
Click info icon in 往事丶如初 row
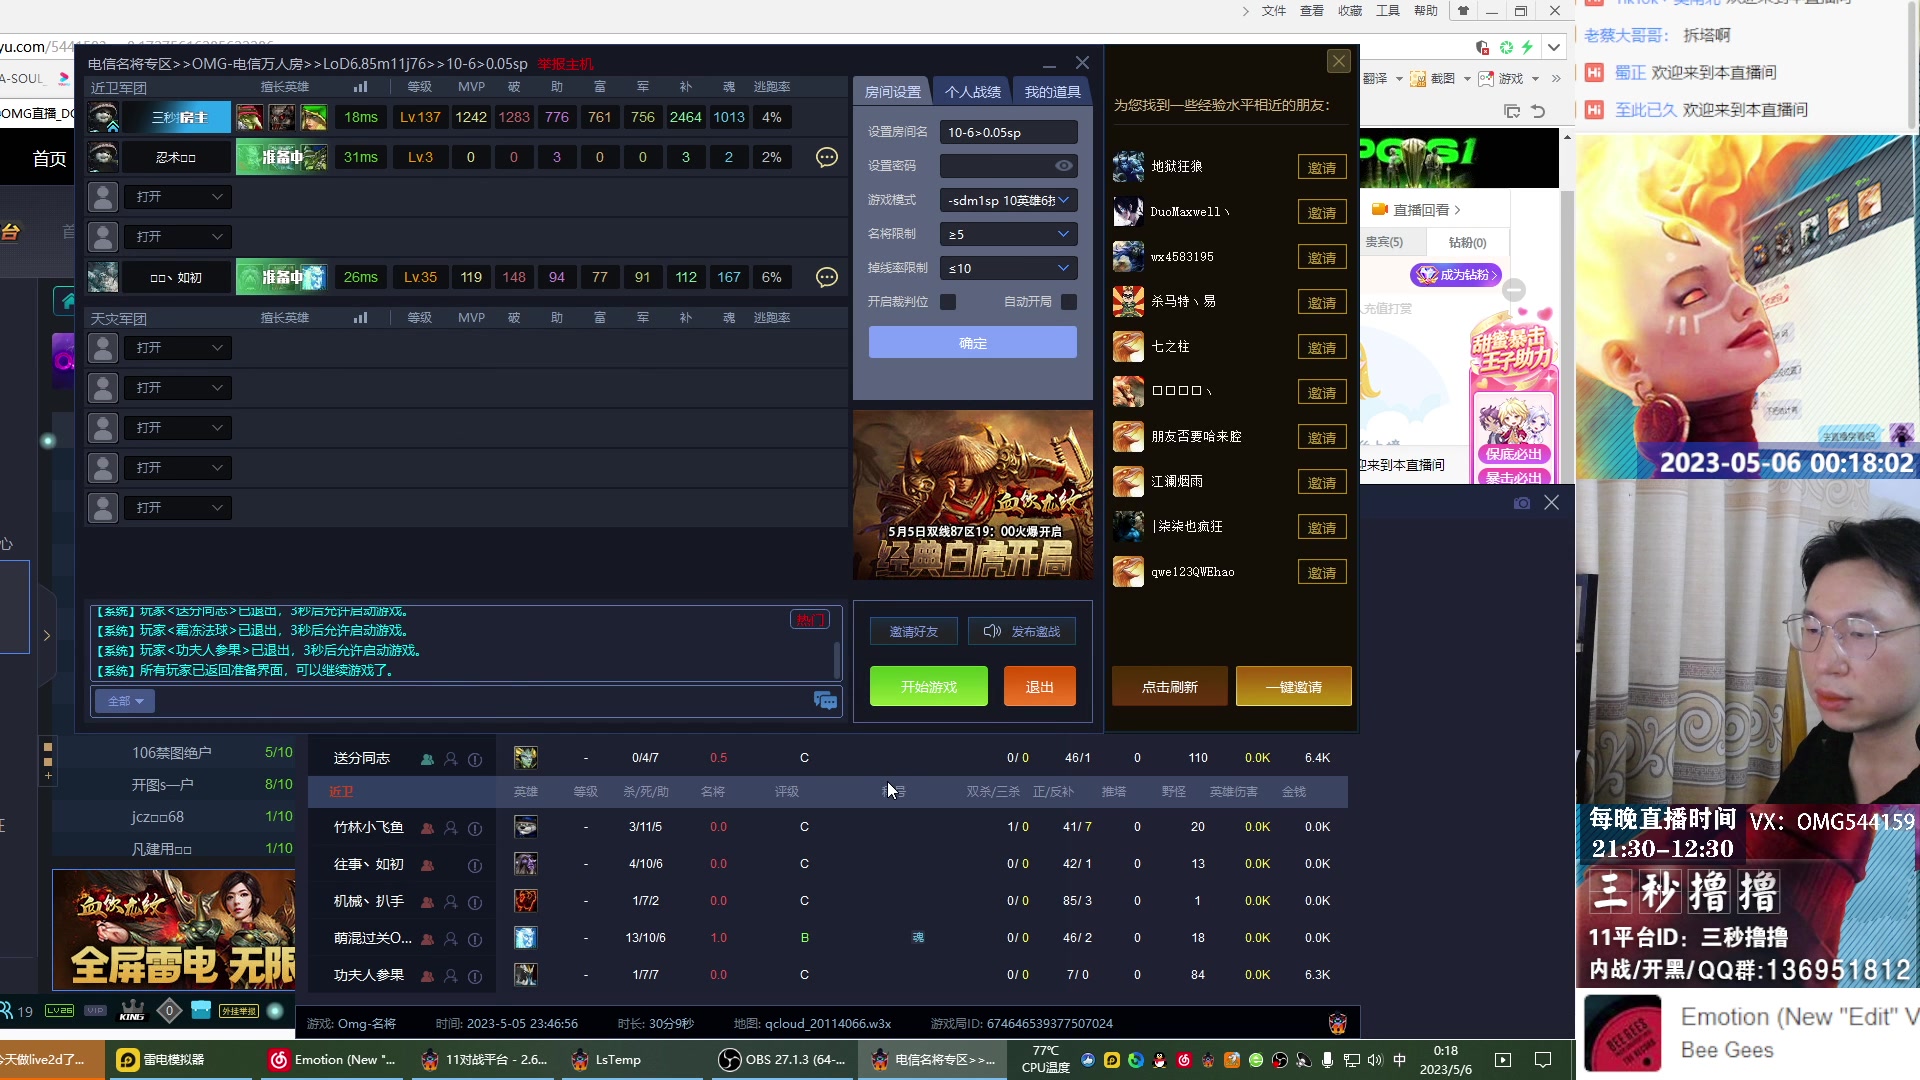point(475,865)
